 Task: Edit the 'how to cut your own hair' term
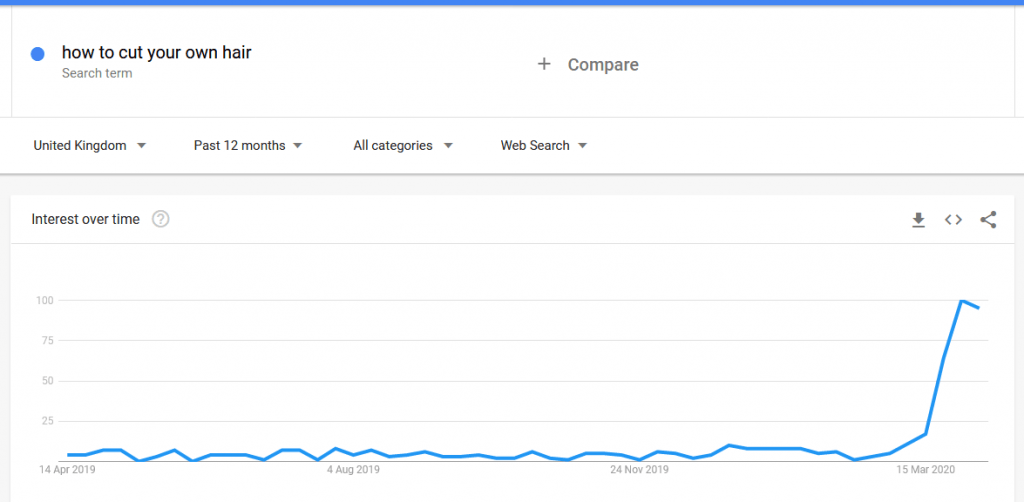pyautogui.click(x=157, y=53)
